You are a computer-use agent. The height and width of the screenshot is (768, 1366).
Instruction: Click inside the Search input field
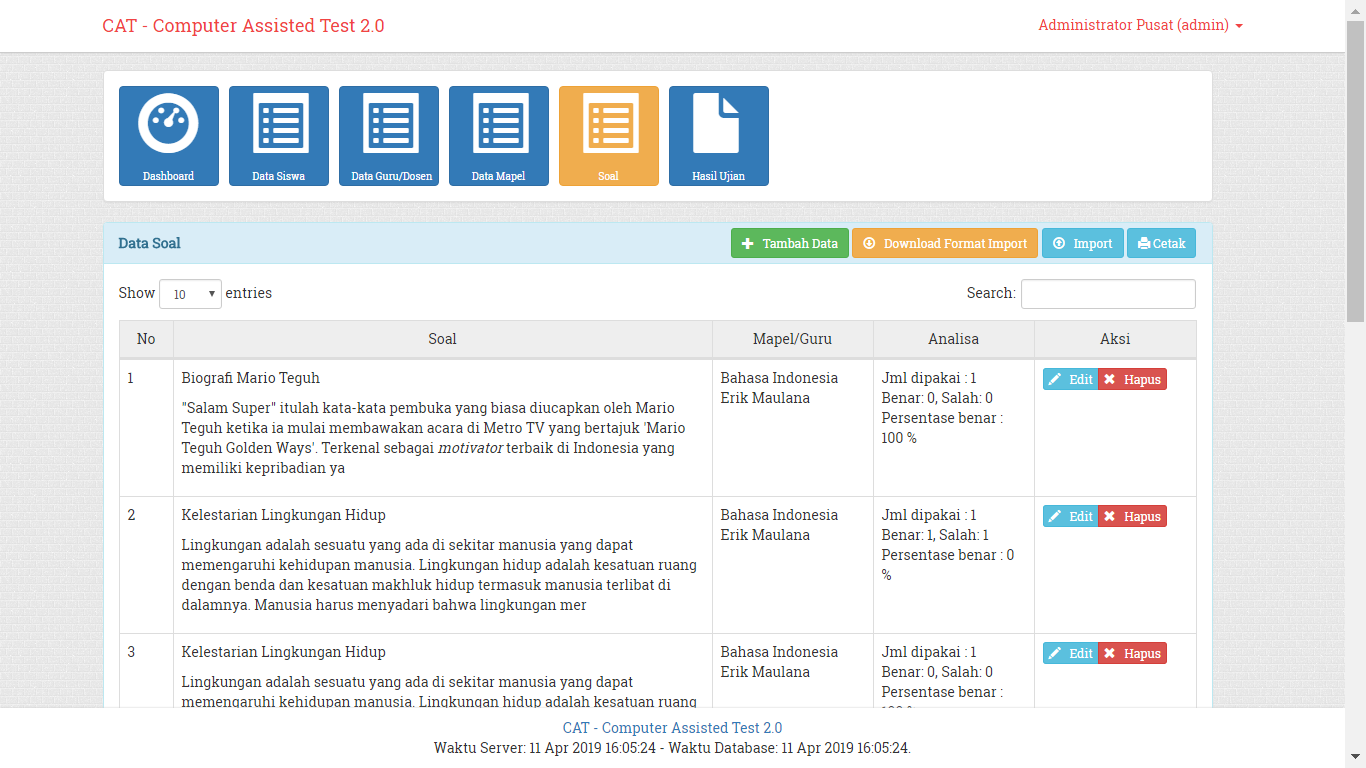pyautogui.click(x=1107, y=294)
